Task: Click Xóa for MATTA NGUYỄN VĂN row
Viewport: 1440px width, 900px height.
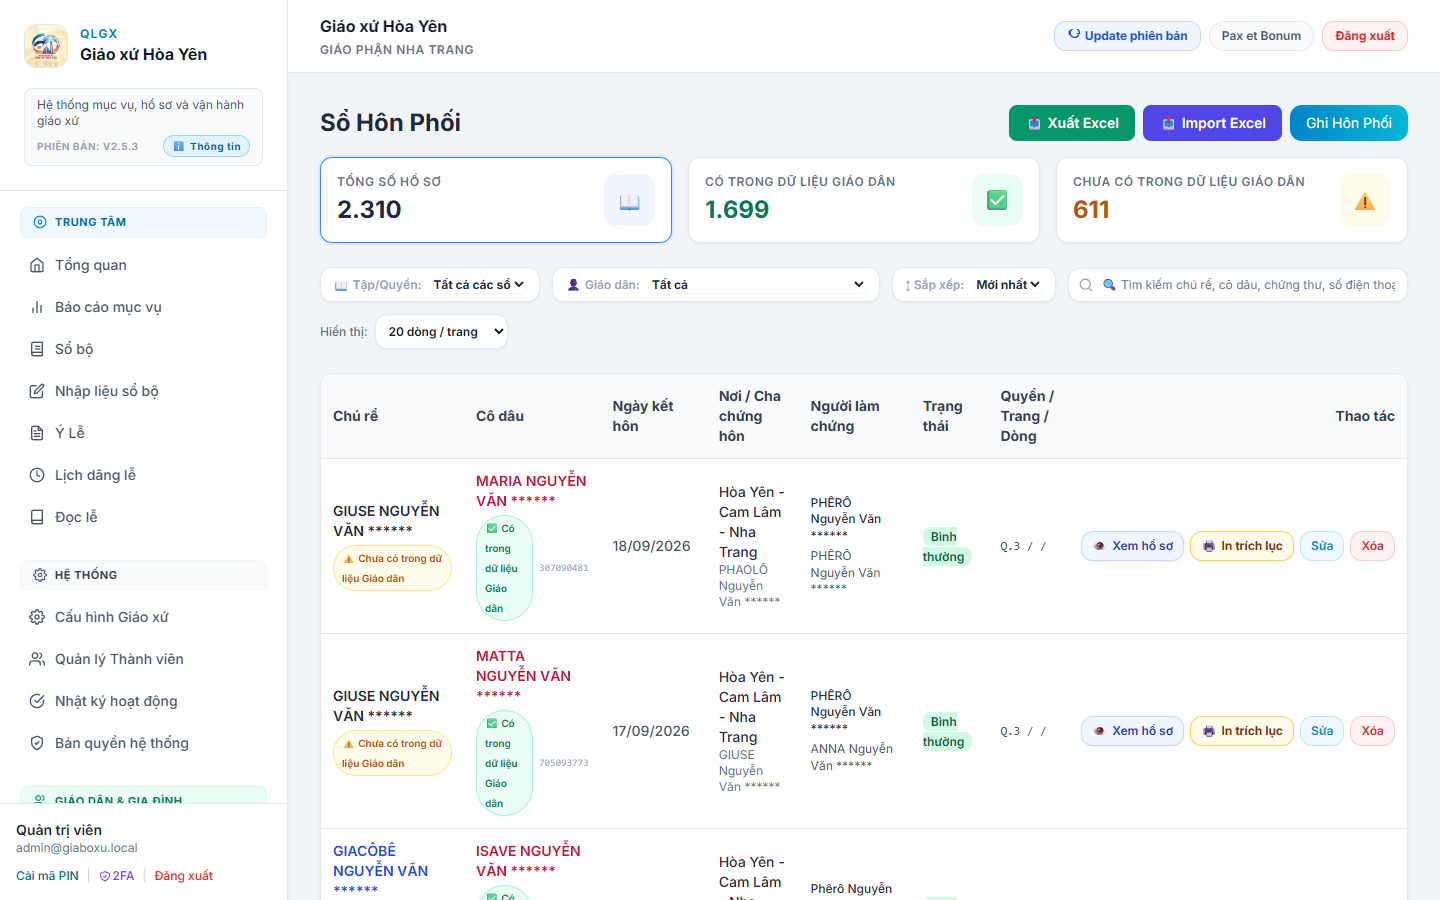Action: (1372, 731)
